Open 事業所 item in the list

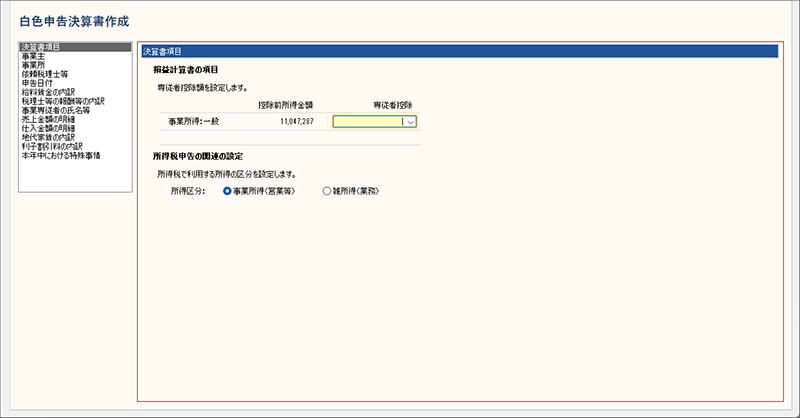click(32, 65)
